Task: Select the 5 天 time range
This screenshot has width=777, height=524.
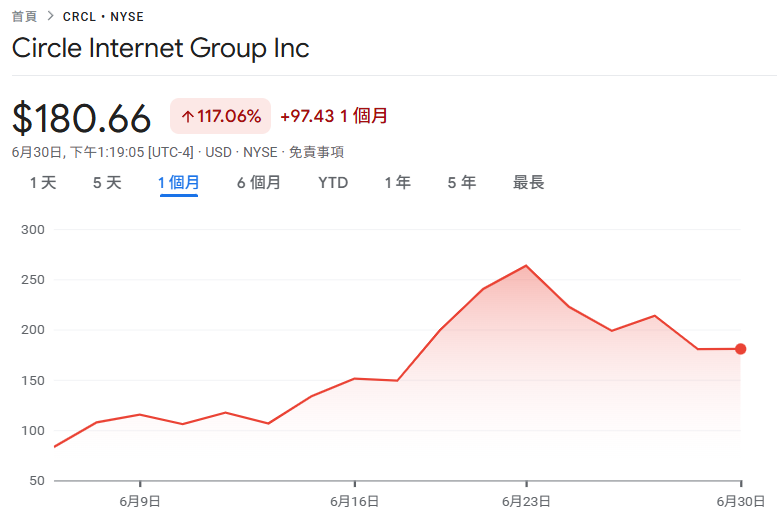Action: (107, 183)
